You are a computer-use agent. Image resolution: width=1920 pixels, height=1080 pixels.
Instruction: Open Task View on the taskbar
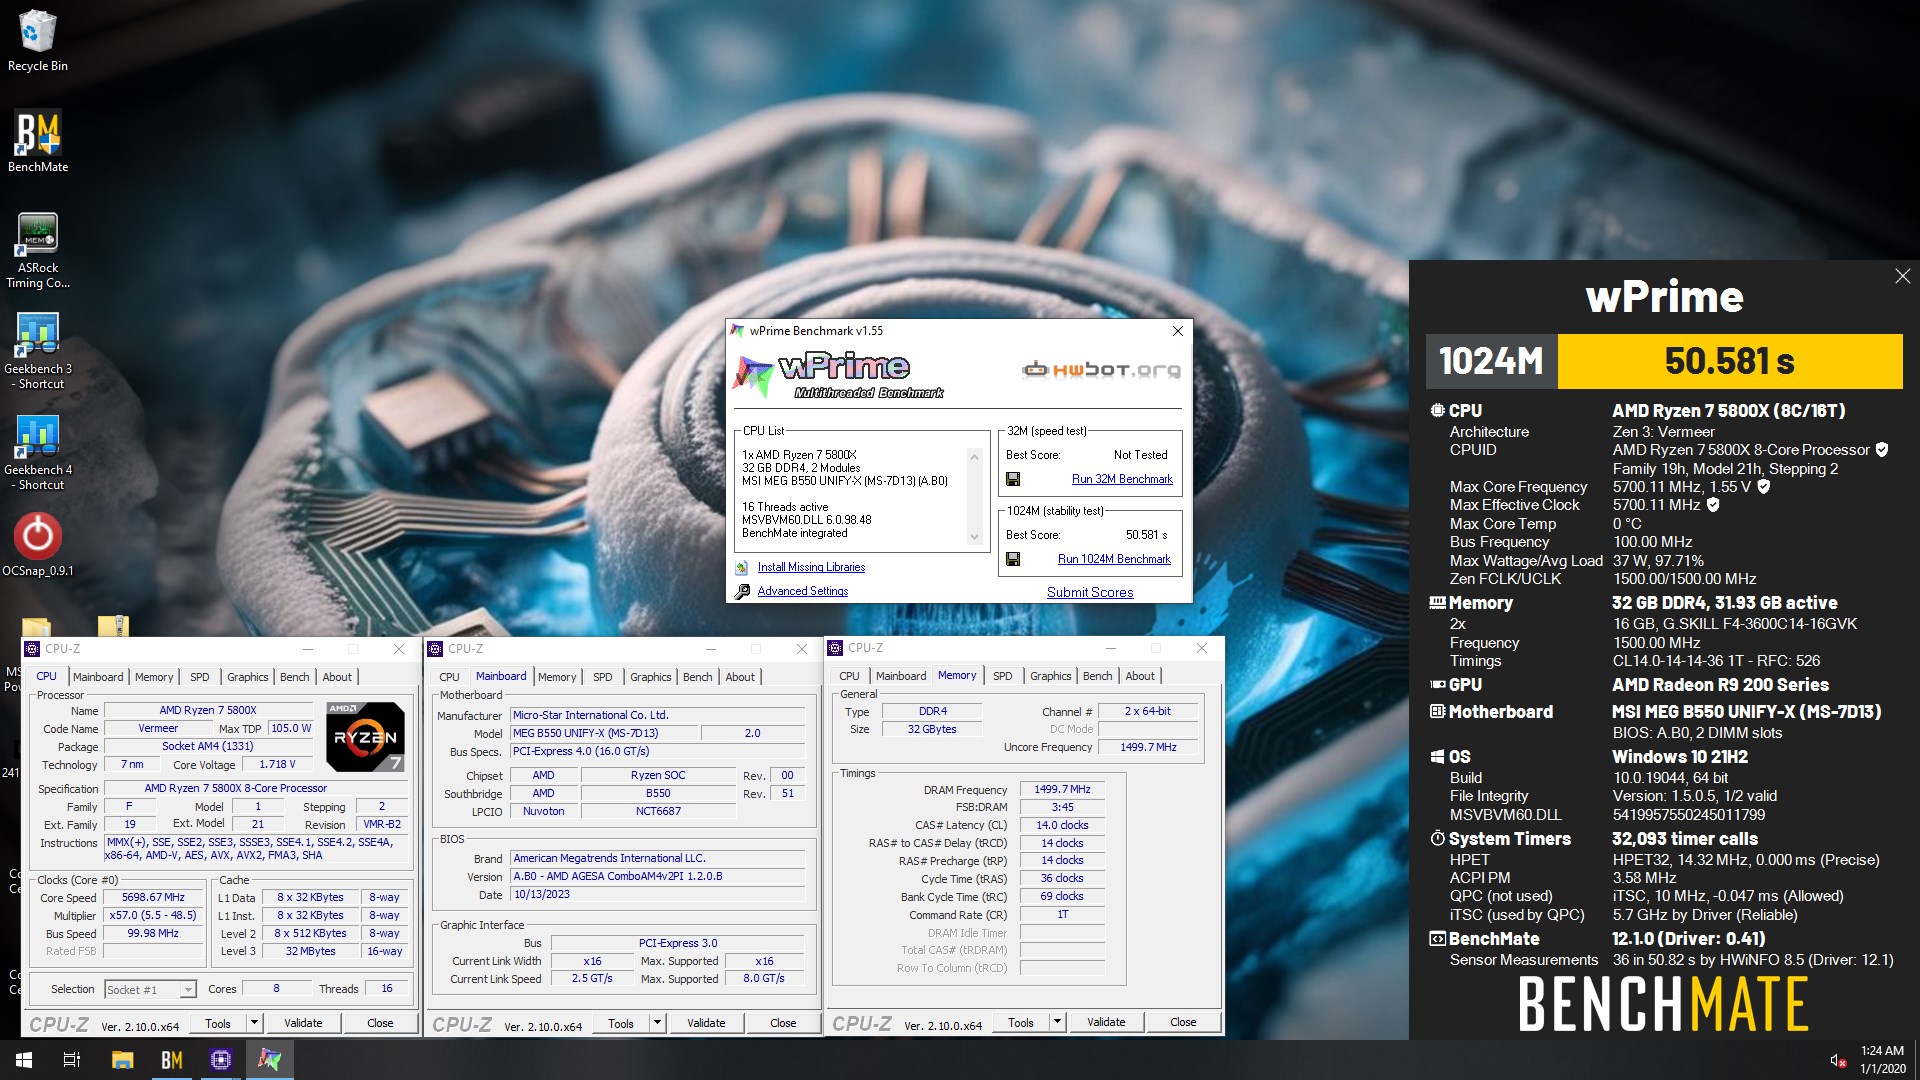click(x=72, y=1060)
